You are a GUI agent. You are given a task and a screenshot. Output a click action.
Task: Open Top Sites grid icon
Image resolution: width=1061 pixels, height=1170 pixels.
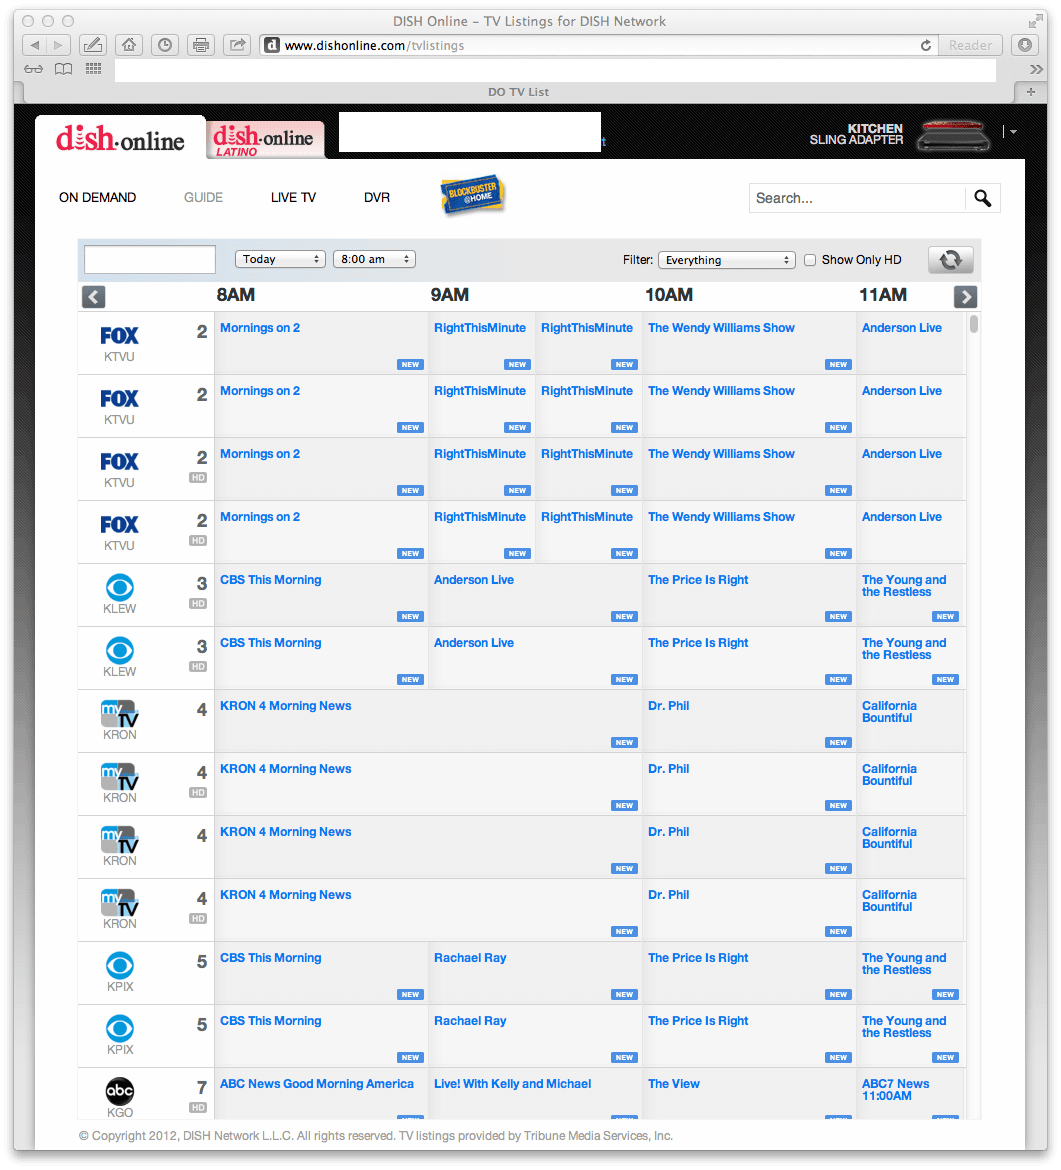coord(93,69)
